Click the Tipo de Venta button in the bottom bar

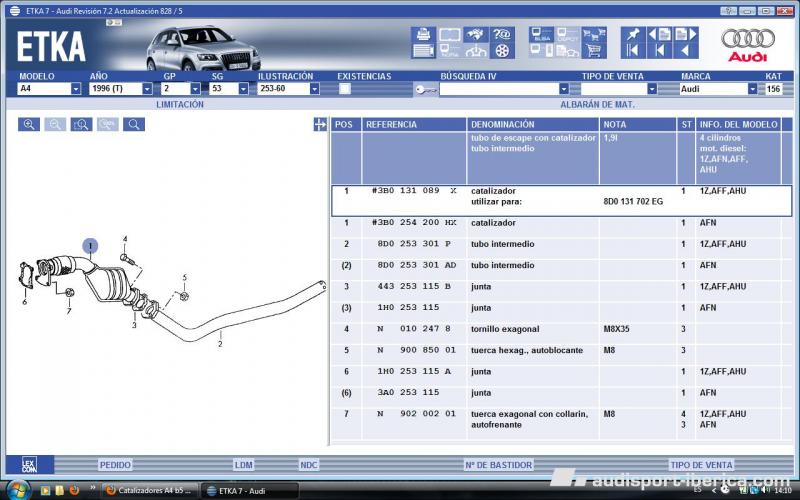pos(701,465)
